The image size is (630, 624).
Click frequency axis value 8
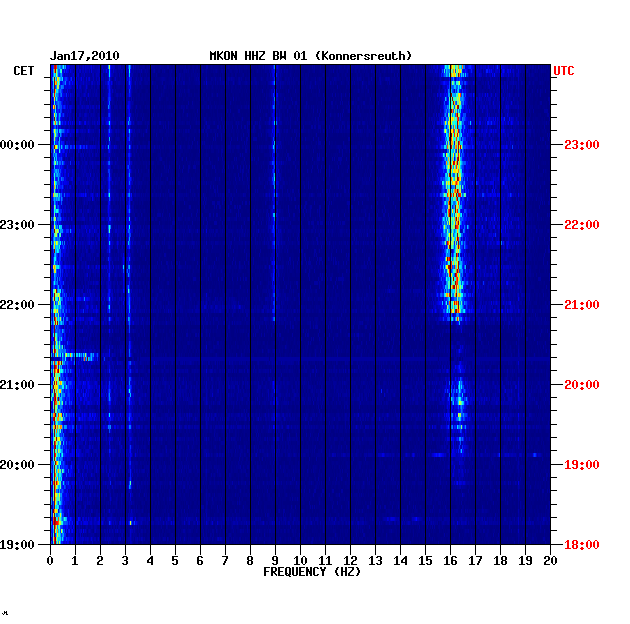click(x=250, y=561)
